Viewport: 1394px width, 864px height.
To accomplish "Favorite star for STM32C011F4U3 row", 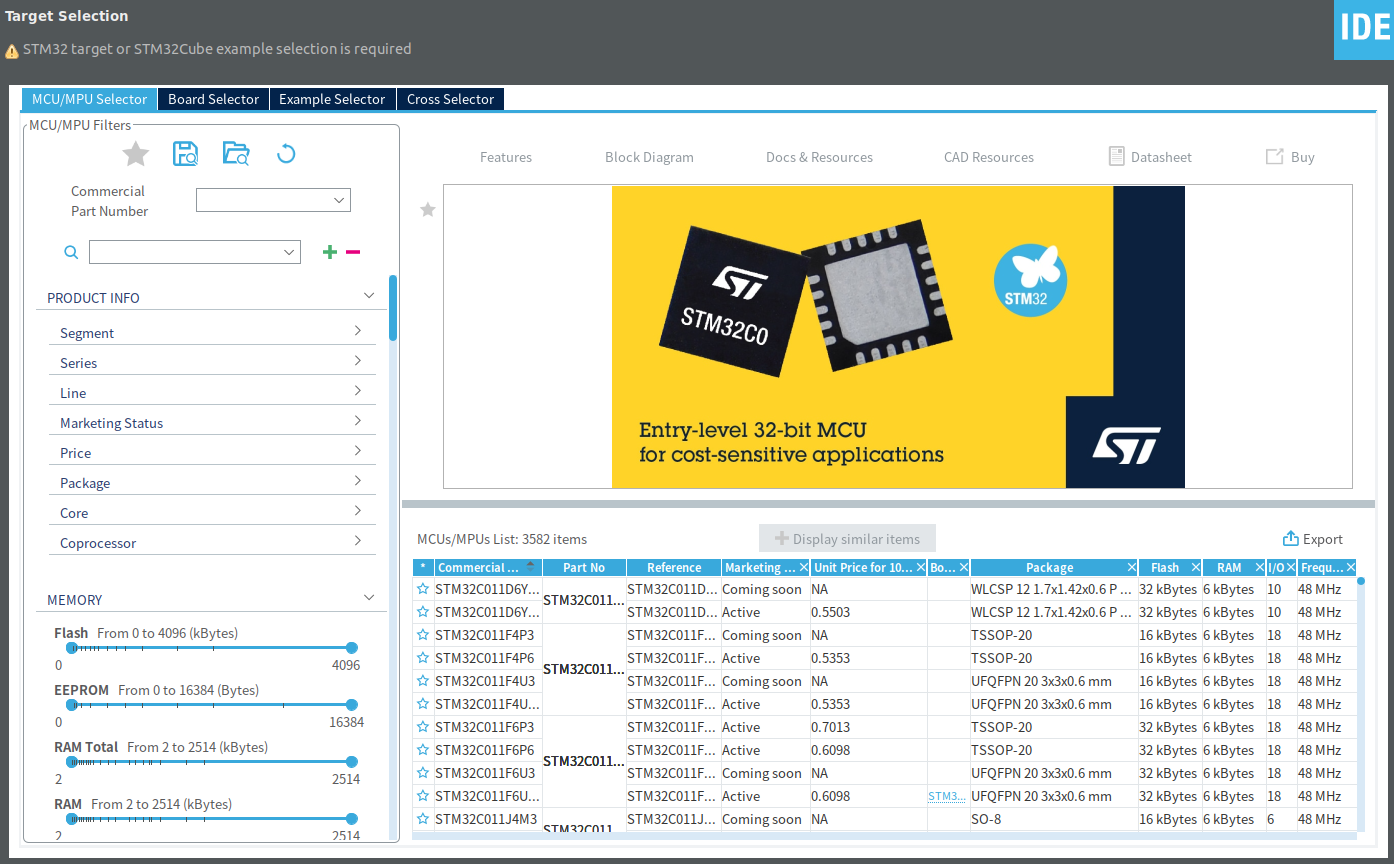I will 423,681.
